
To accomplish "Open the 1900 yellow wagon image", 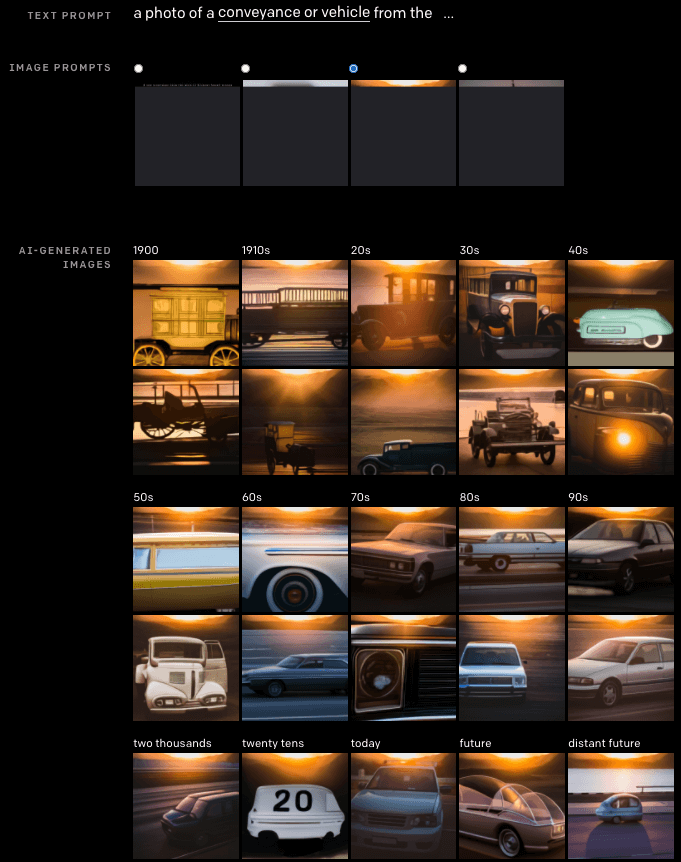I will pos(186,313).
